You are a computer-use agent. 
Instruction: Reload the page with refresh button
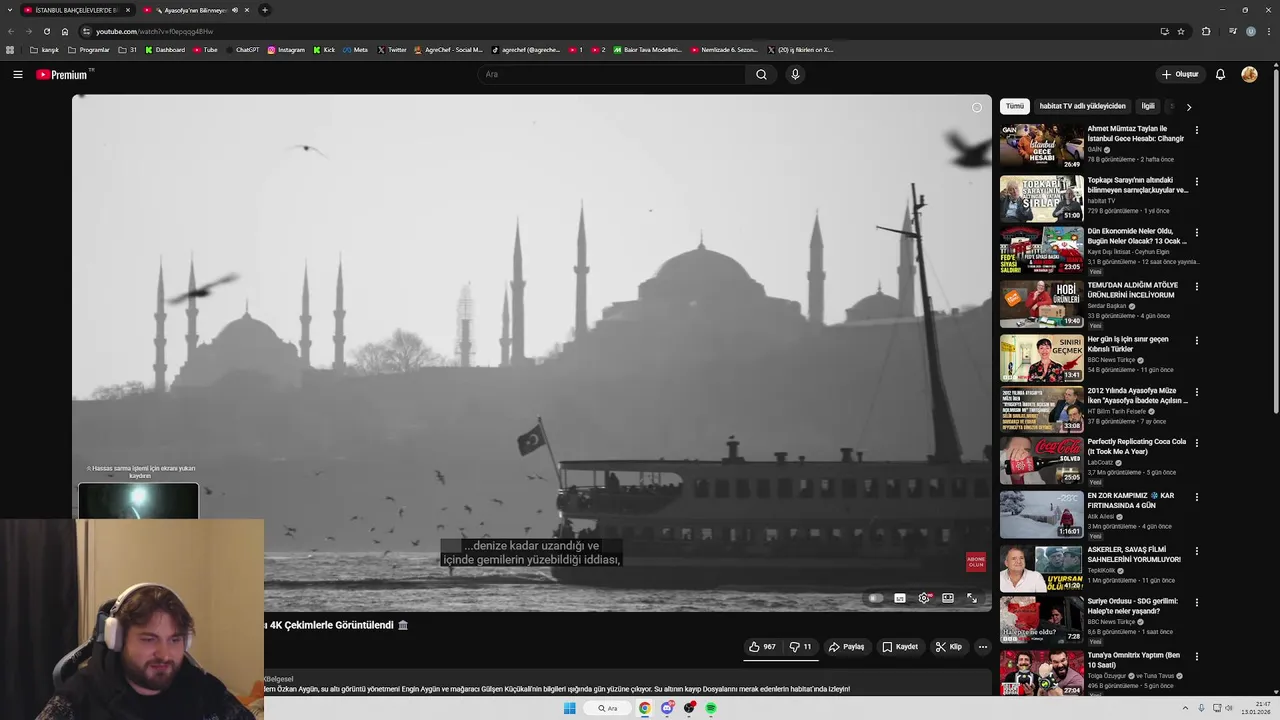click(x=46, y=31)
